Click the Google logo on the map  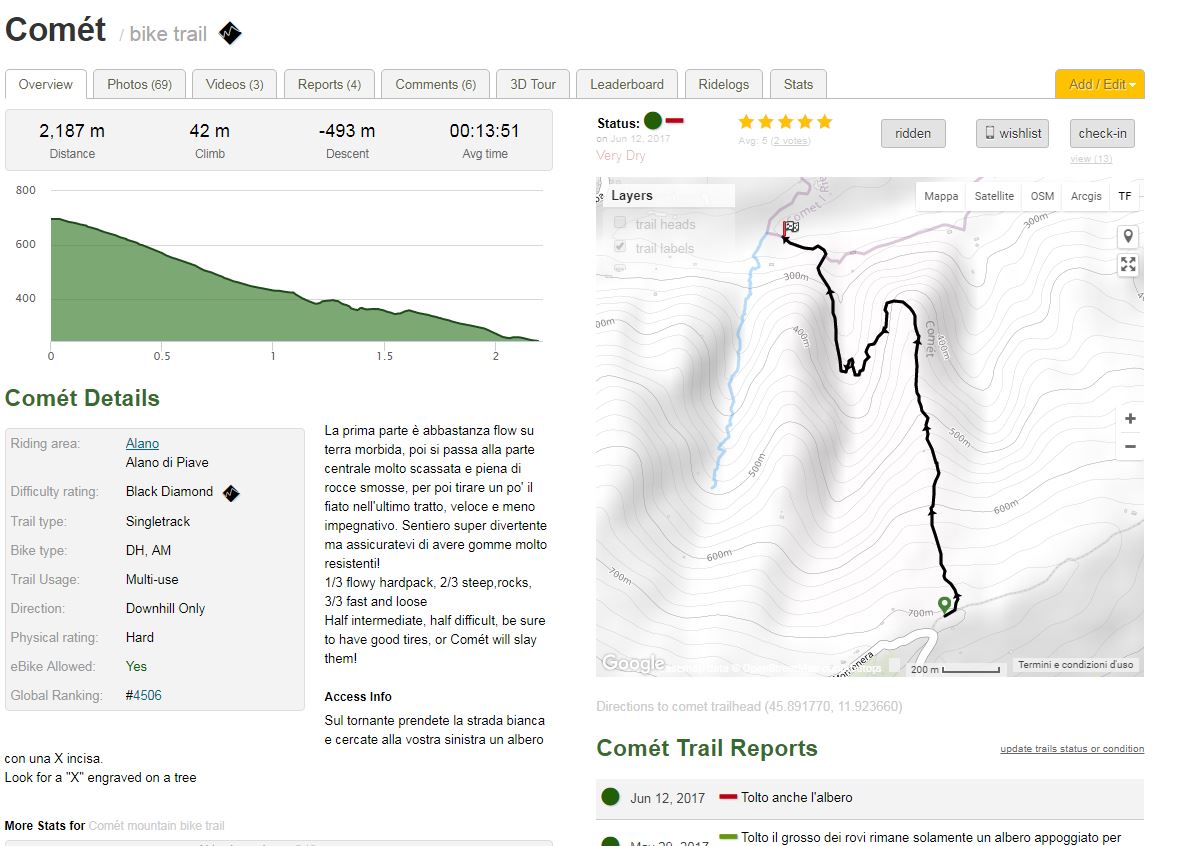(633, 663)
